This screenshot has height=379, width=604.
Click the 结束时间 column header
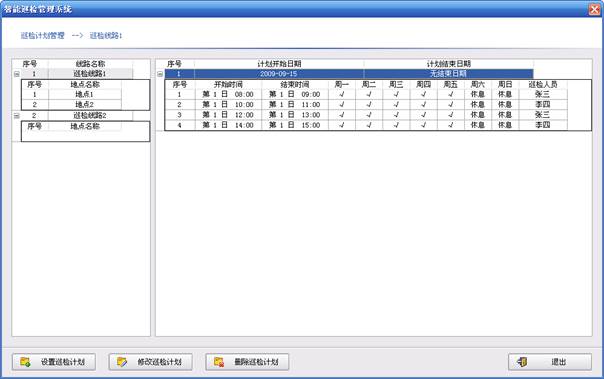(x=295, y=84)
